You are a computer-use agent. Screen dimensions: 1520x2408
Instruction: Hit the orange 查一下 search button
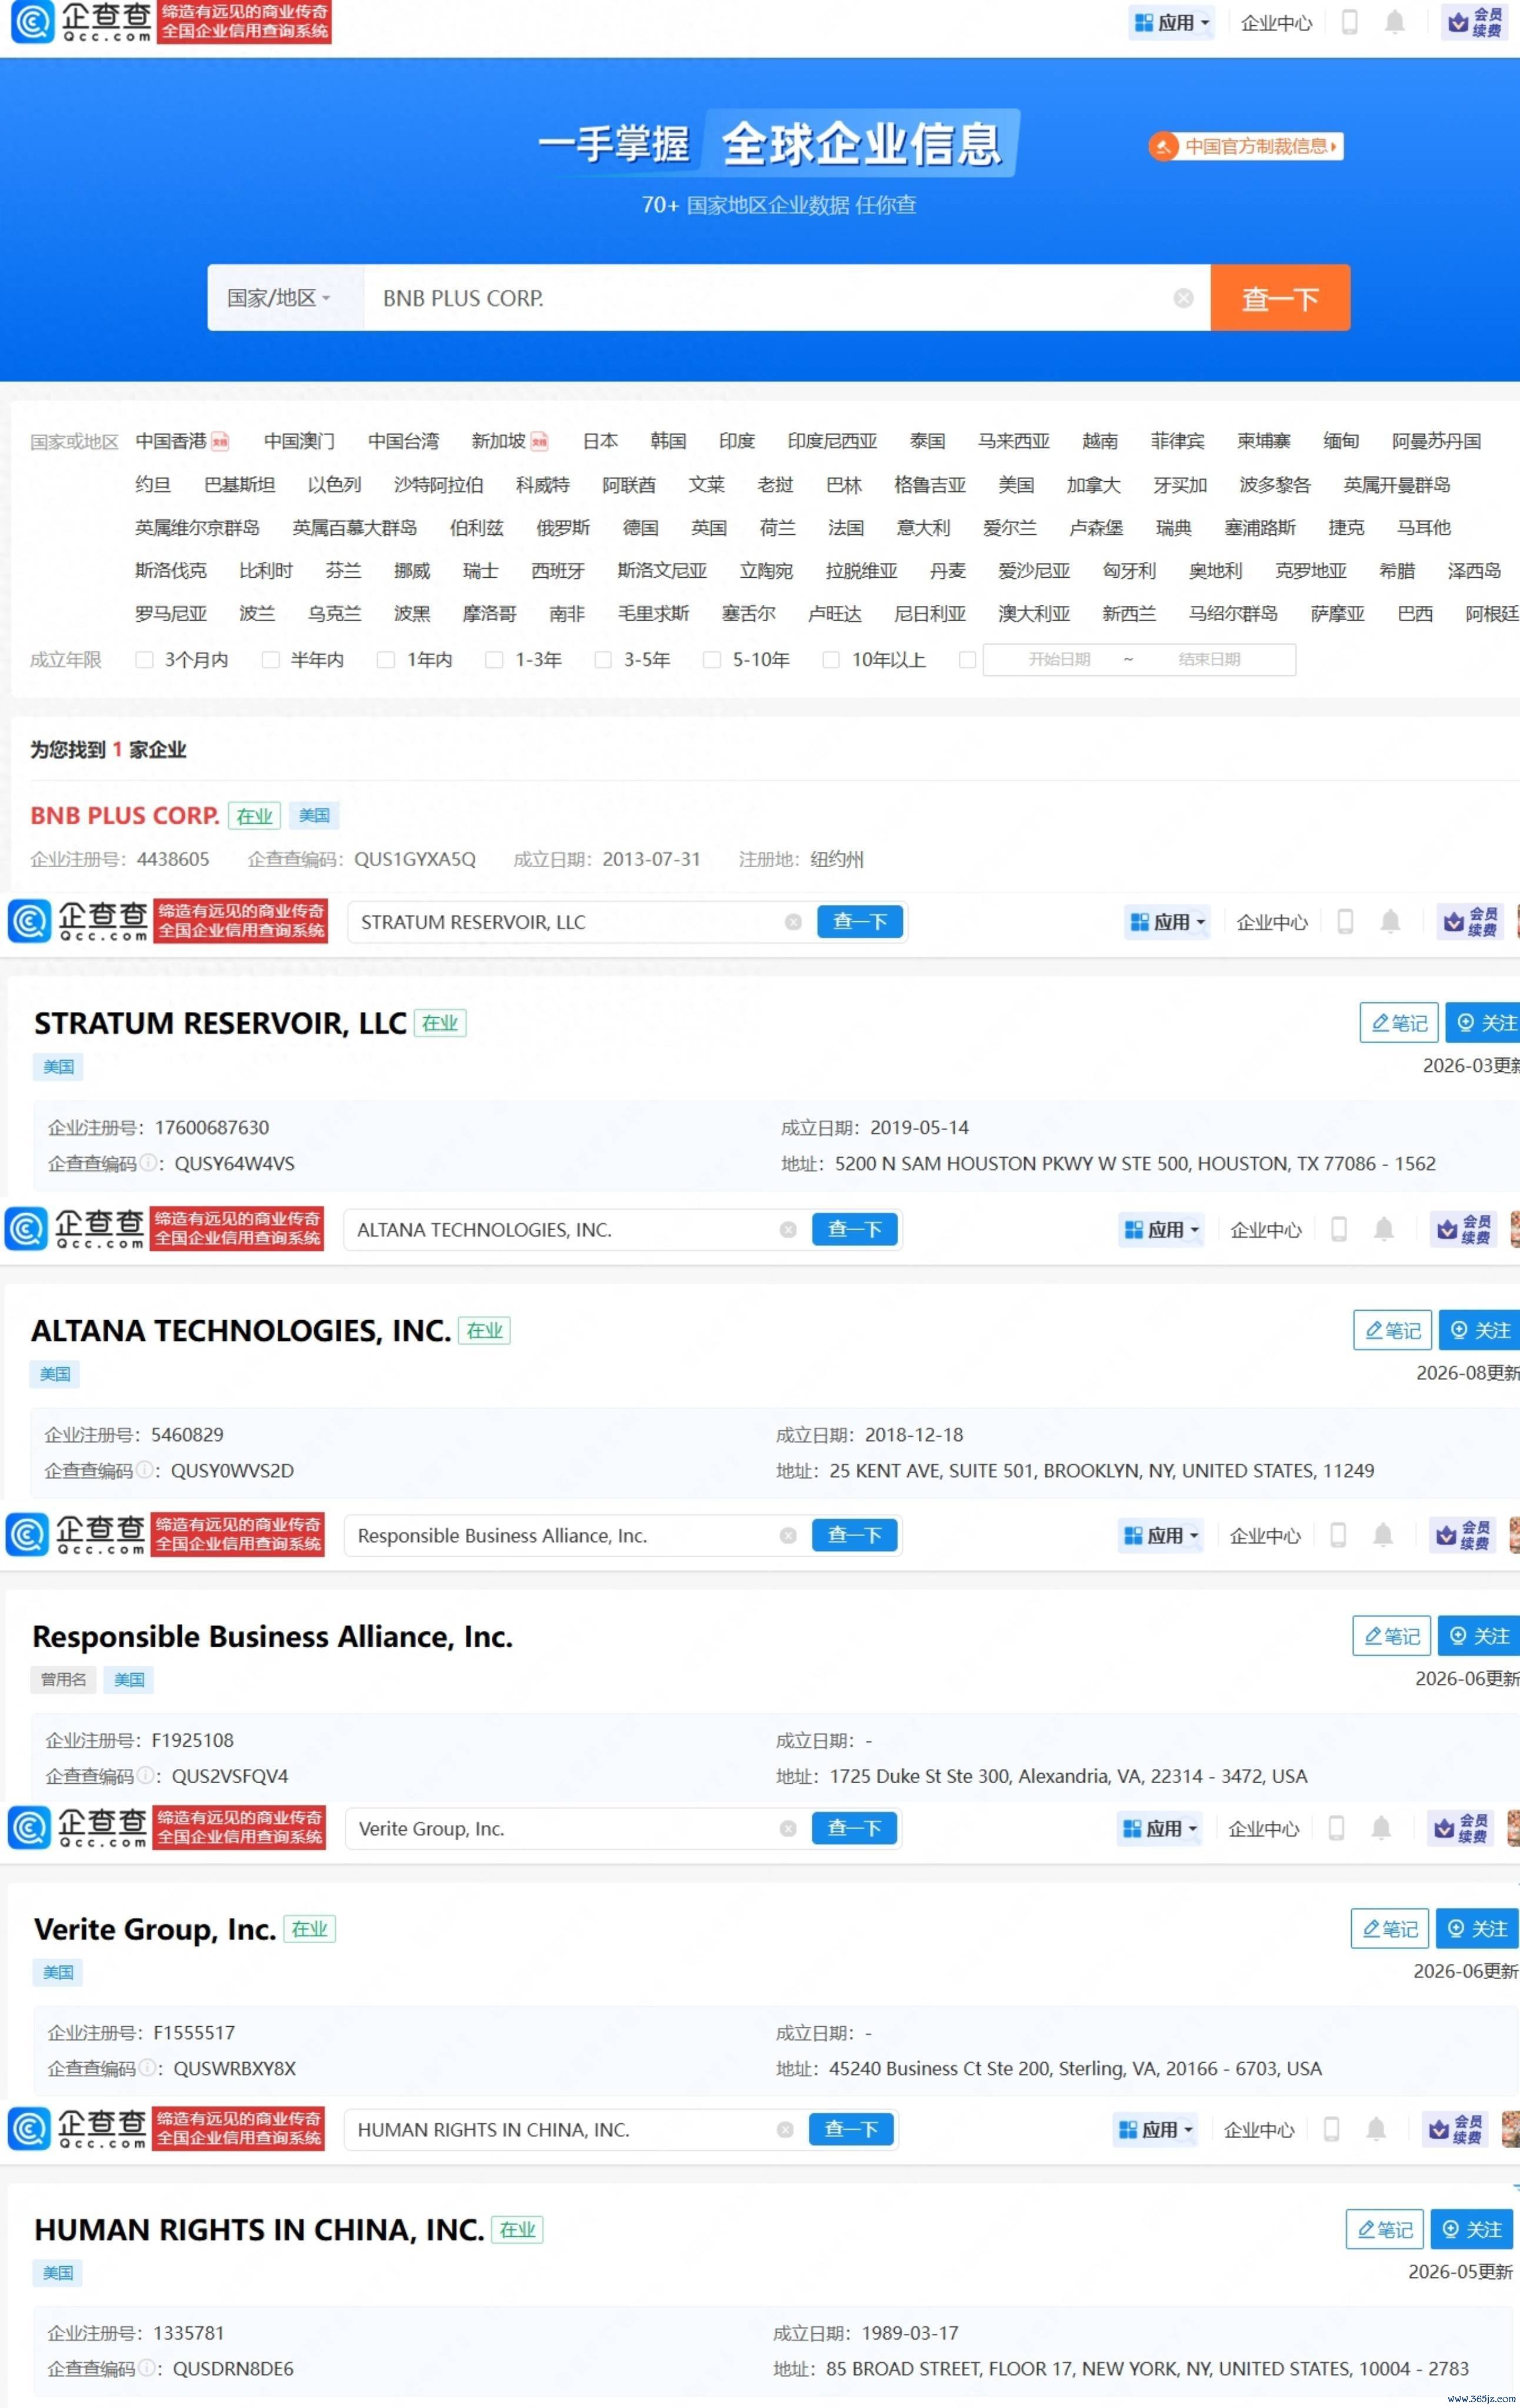click(1280, 298)
